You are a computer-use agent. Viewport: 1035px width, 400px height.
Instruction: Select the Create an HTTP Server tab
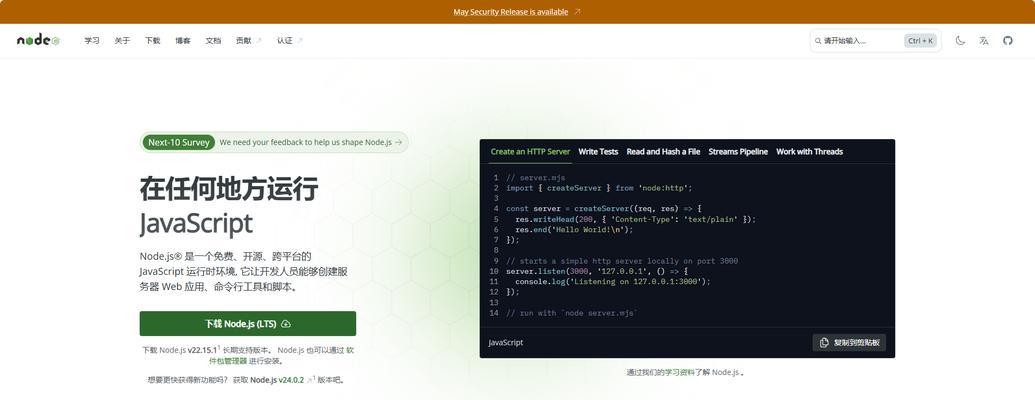point(530,152)
